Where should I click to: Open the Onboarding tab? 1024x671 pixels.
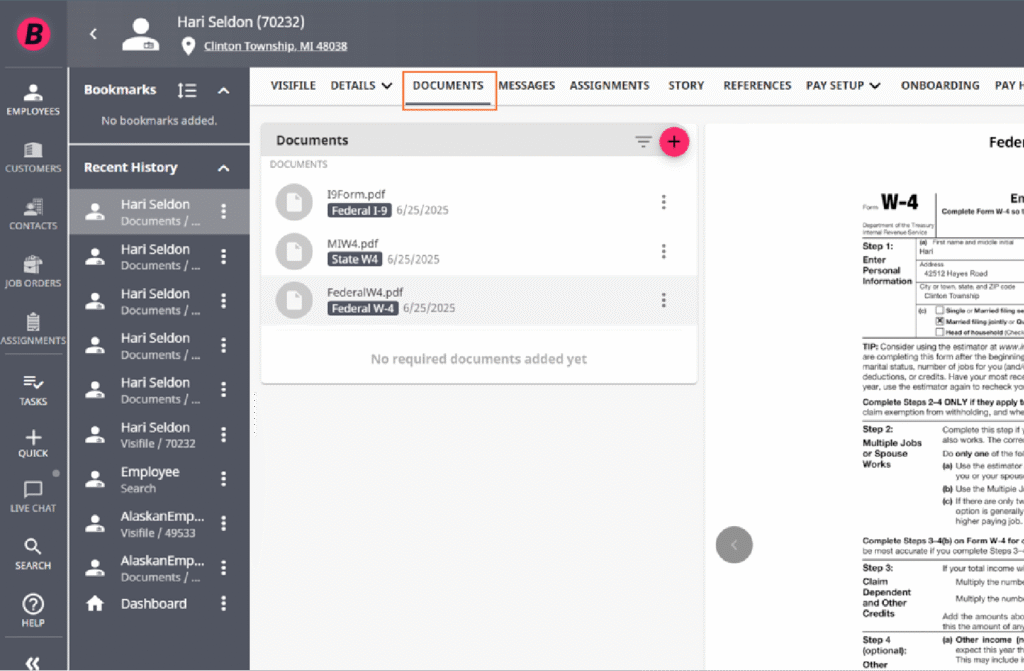pos(939,86)
